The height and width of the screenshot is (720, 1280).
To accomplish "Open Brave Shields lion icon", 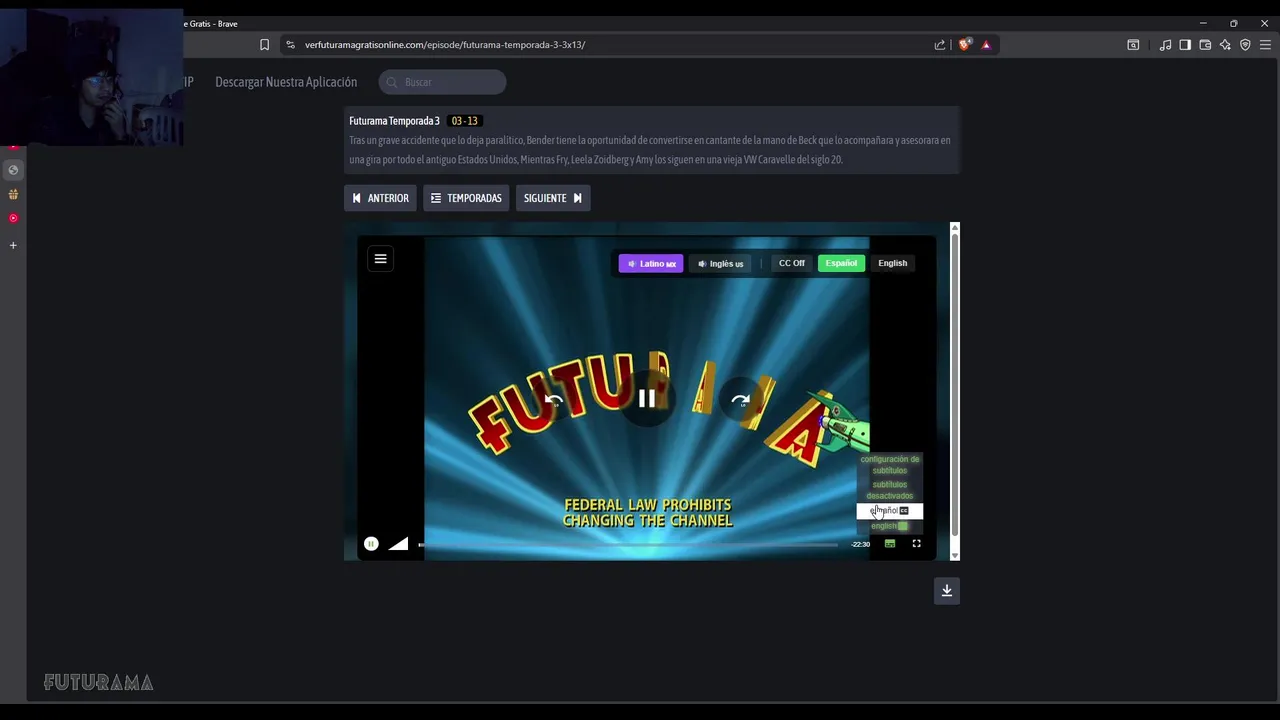I will tap(964, 45).
